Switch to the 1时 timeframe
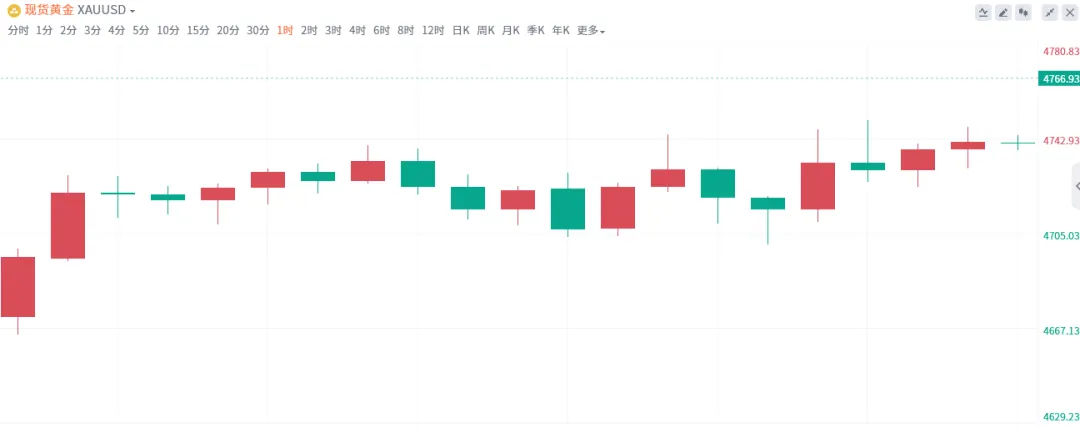This screenshot has height=438, width=1080. pyautogui.click(x=285, y=31)
